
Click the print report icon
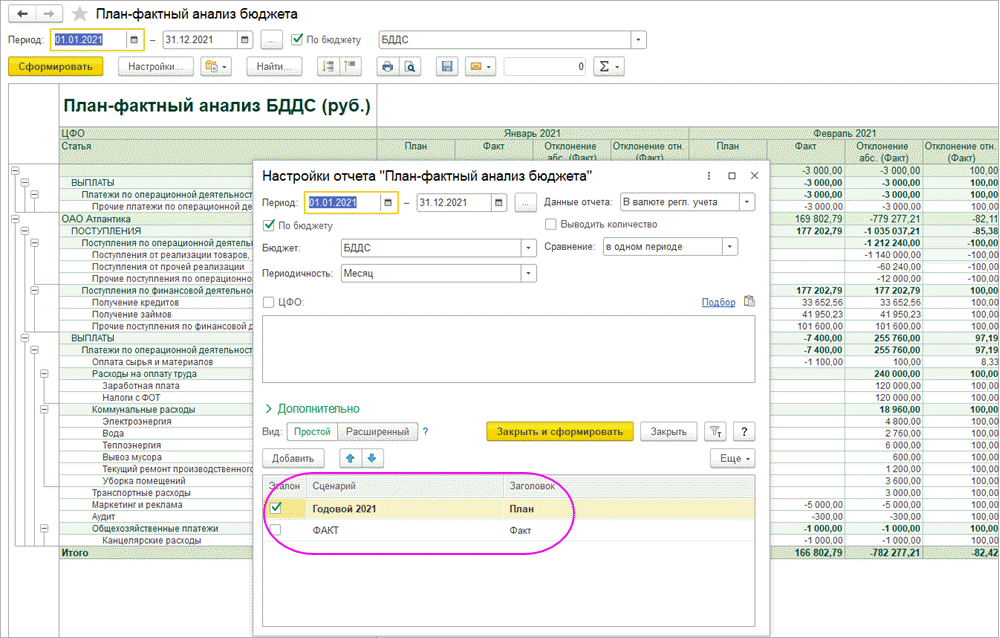tap(386, 67)
